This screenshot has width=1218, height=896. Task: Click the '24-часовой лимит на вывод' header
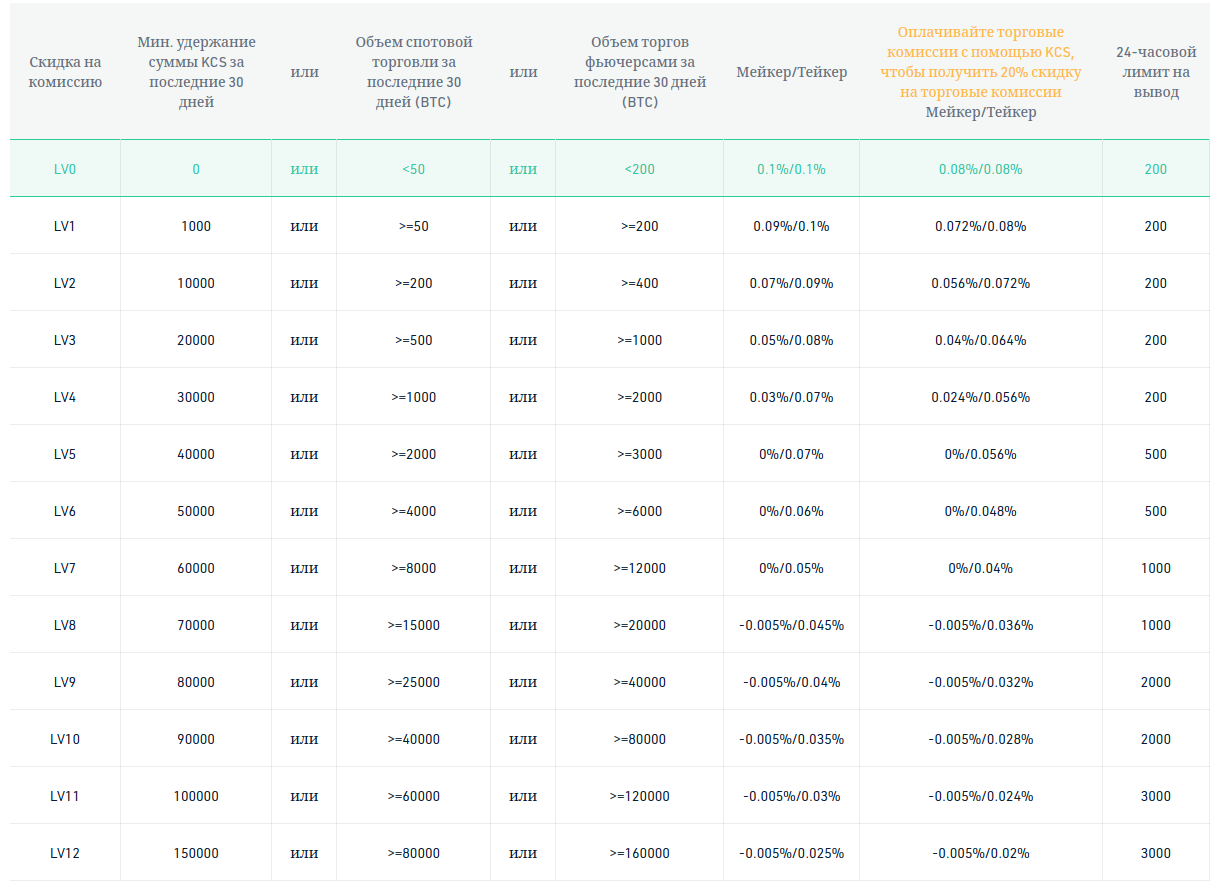pyautogui.click(x=1155, y=72)
